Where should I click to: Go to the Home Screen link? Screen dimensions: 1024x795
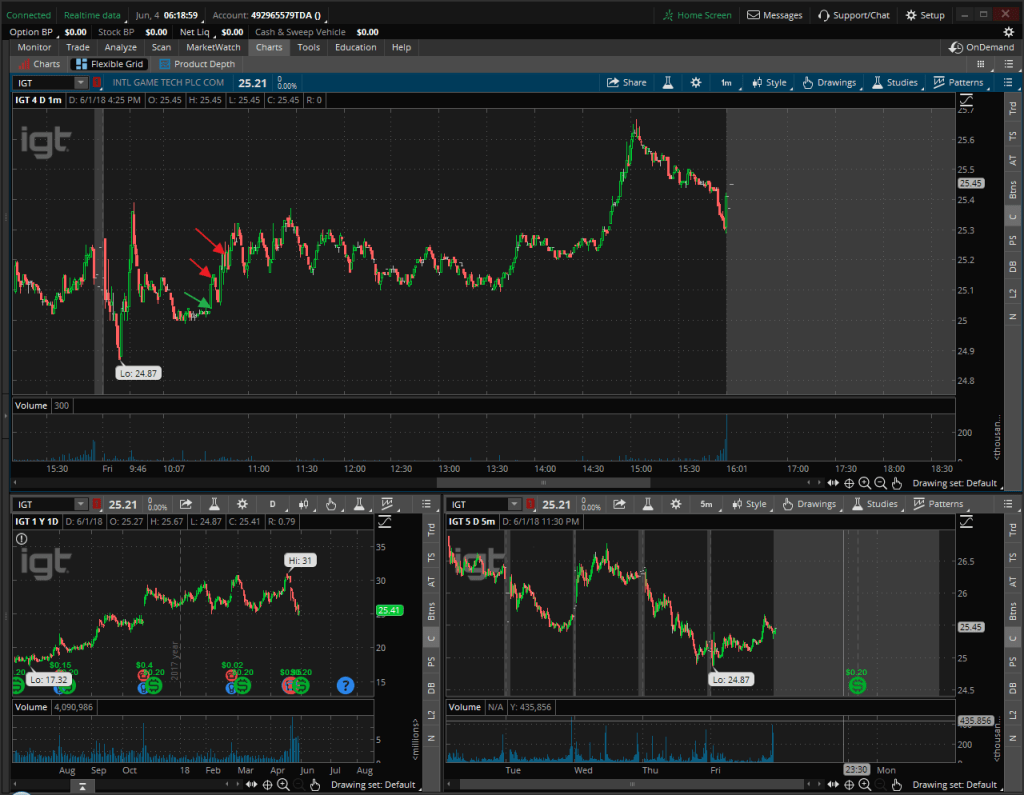coord(697,15)
